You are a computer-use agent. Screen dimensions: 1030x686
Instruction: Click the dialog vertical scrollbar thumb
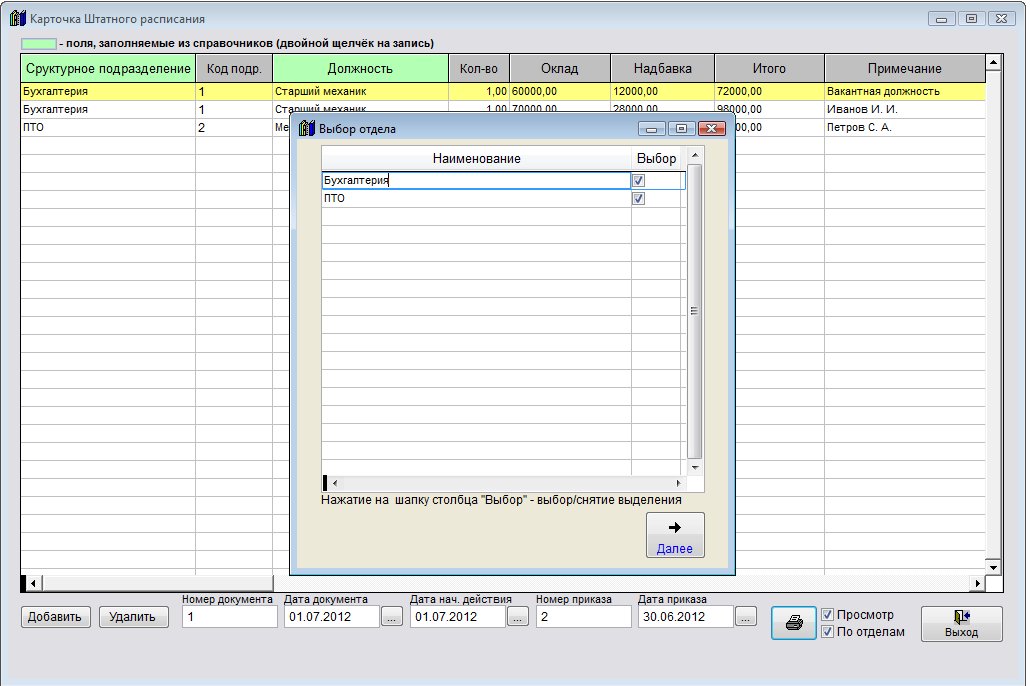694,311
